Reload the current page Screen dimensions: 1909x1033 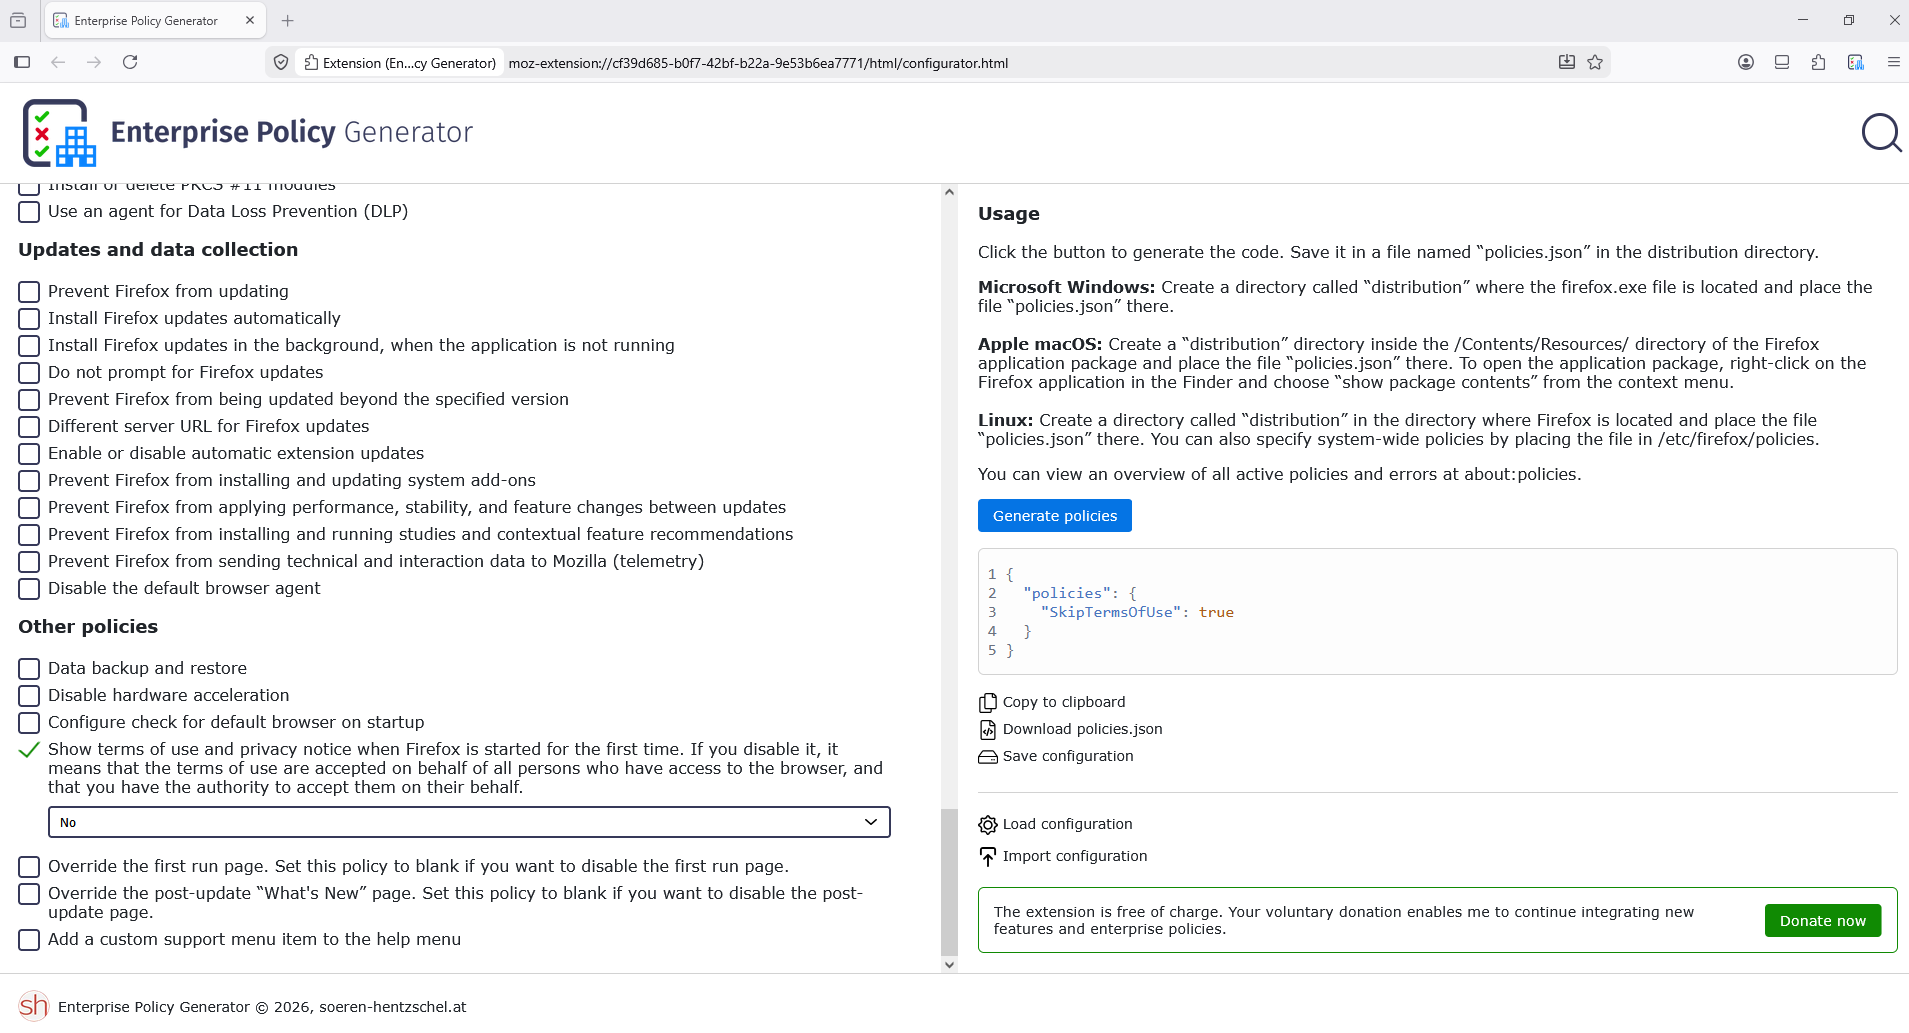point(130,62)
